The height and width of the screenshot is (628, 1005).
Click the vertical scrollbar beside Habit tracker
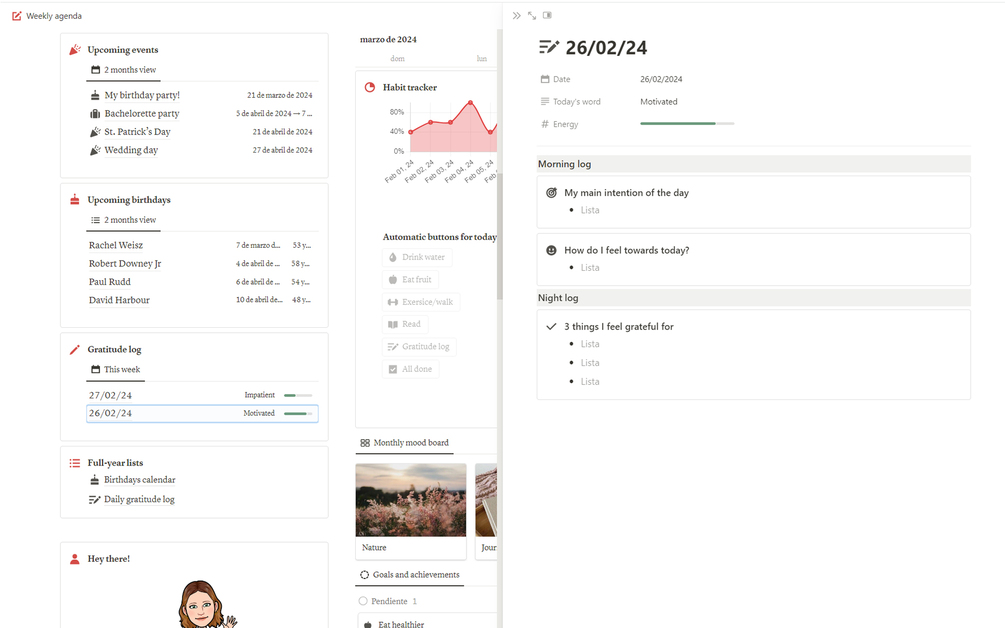(x=499, y=236)
